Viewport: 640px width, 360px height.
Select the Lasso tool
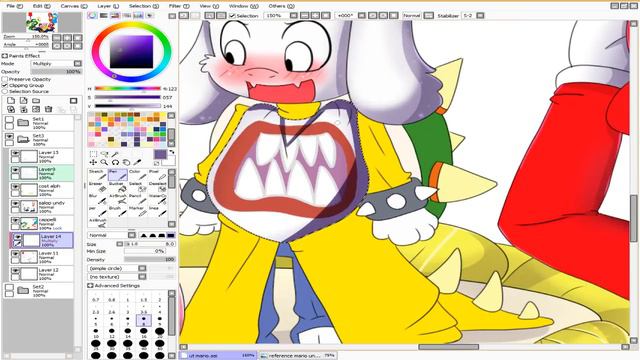click(x=104, y=154)
